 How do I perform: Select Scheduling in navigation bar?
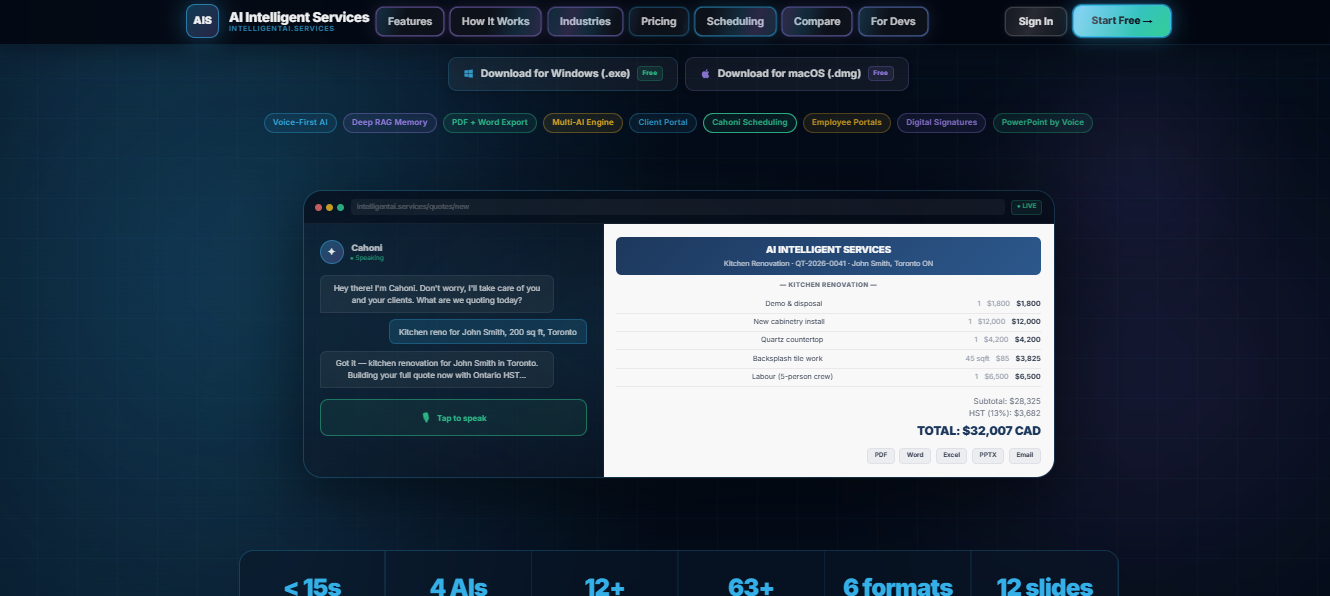[735, 21]
